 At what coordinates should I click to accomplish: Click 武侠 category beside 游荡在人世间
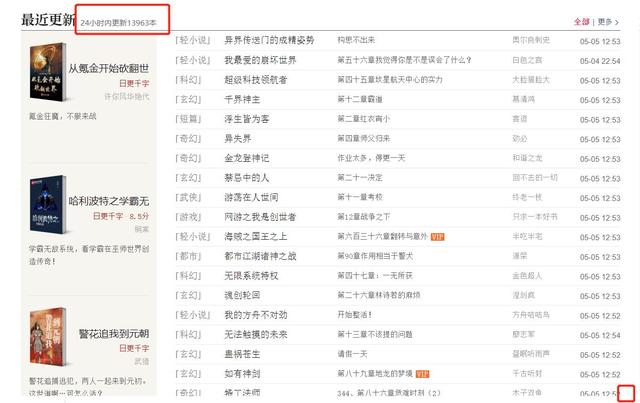click(188, 197)
